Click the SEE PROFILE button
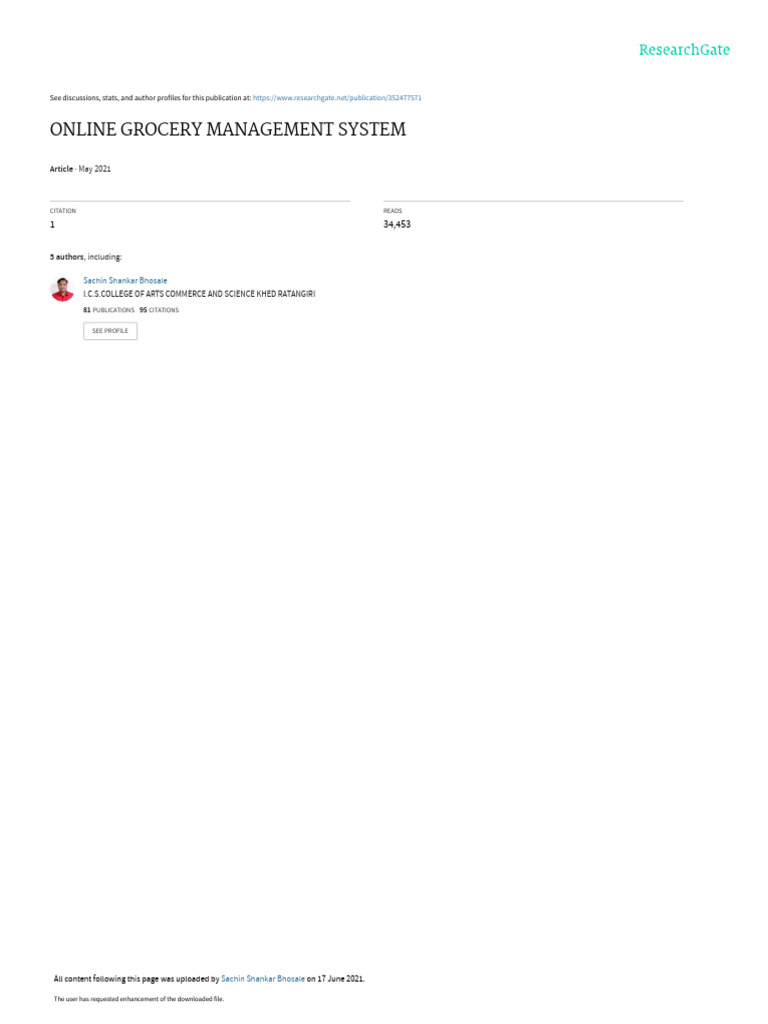This screenshot has height=1024, width=768. point(110,330)
